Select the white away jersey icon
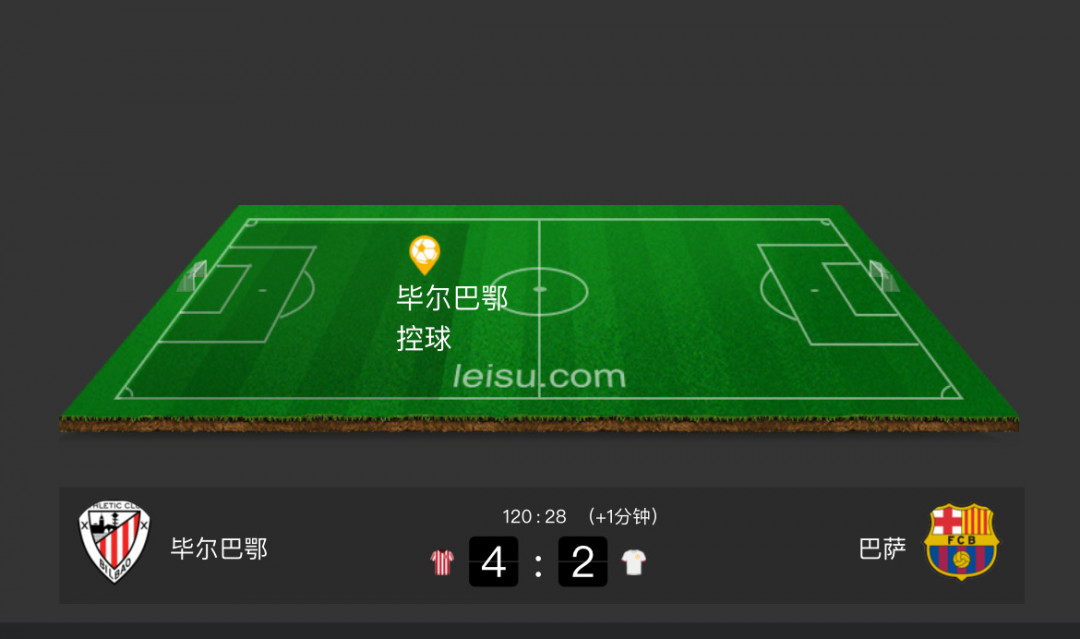The image size is (1080, 639). tap(634, 562)
